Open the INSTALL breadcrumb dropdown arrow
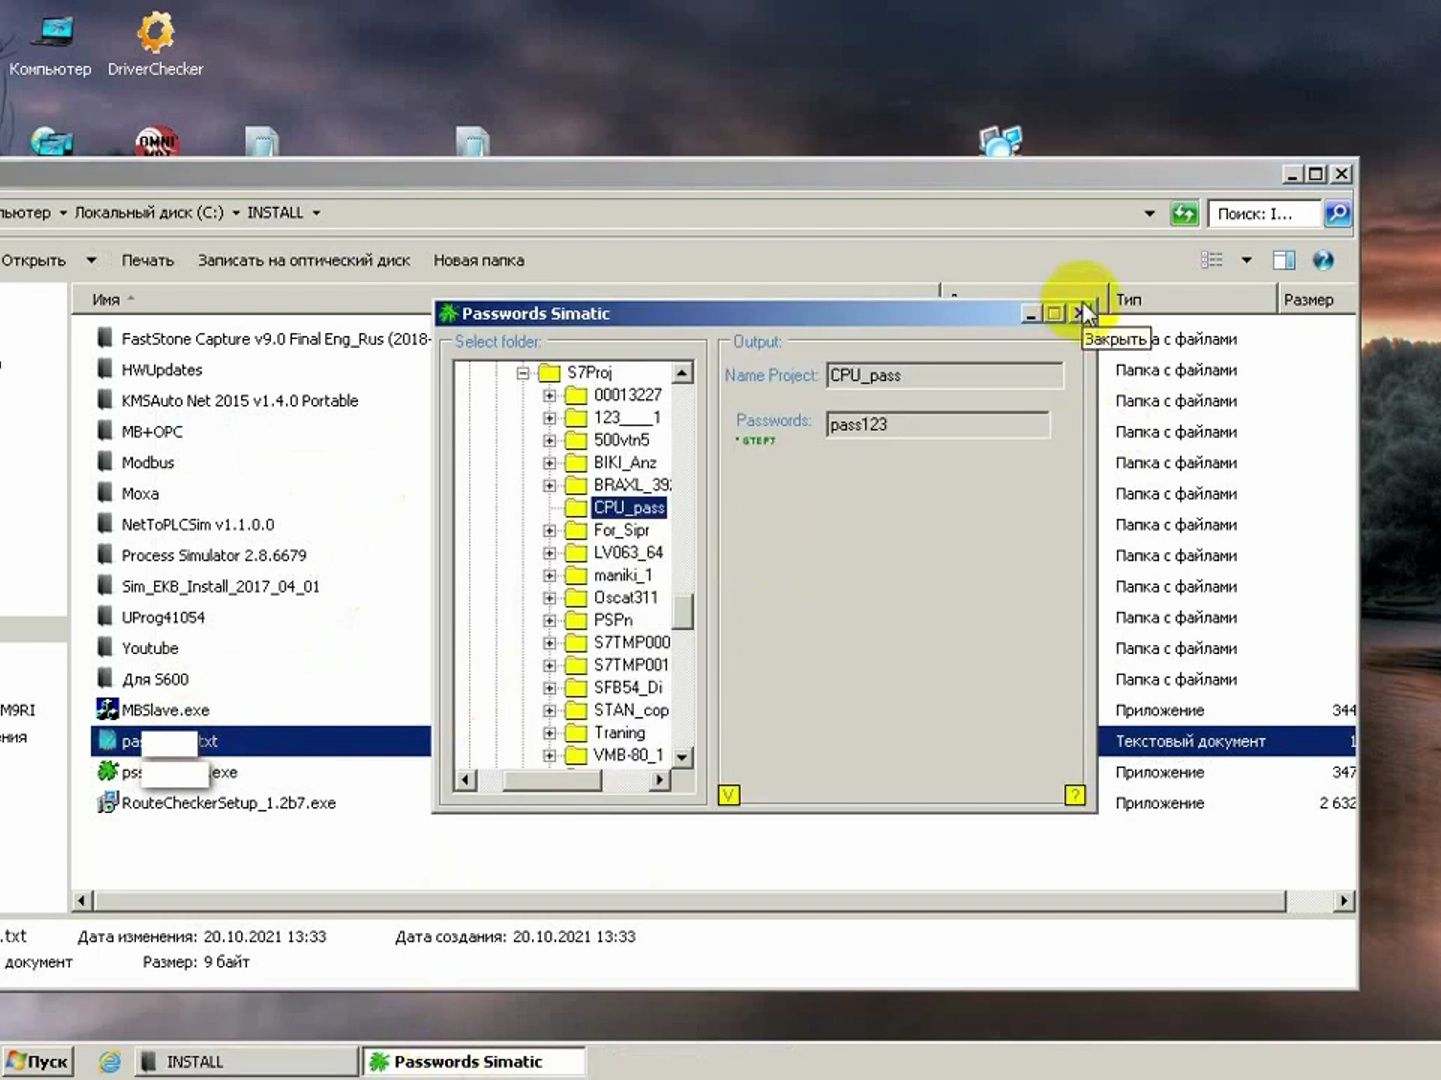This screenshot has width=1441, height=1080. (316, 213)
